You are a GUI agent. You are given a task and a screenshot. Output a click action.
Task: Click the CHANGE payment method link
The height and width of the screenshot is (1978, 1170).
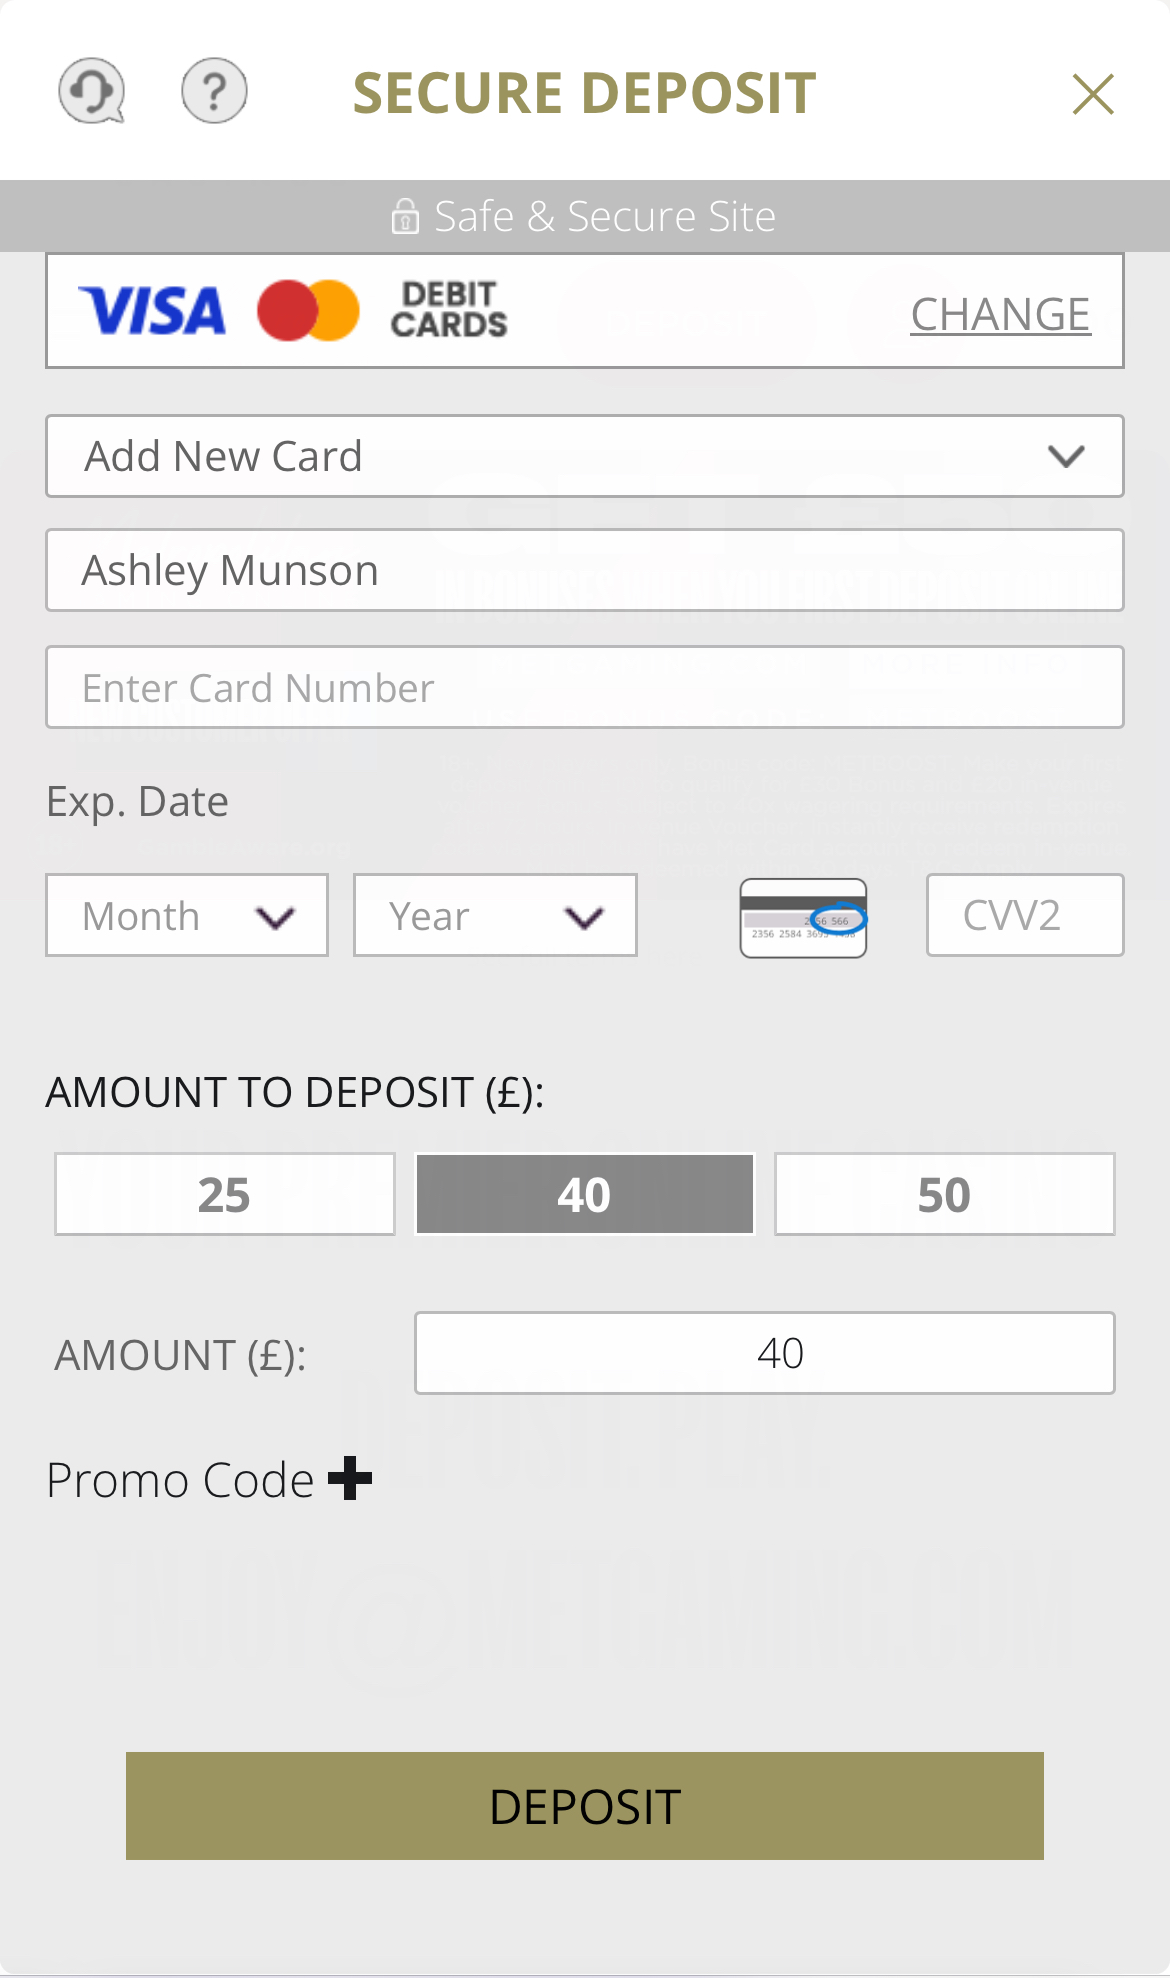[x=999, y=312]
